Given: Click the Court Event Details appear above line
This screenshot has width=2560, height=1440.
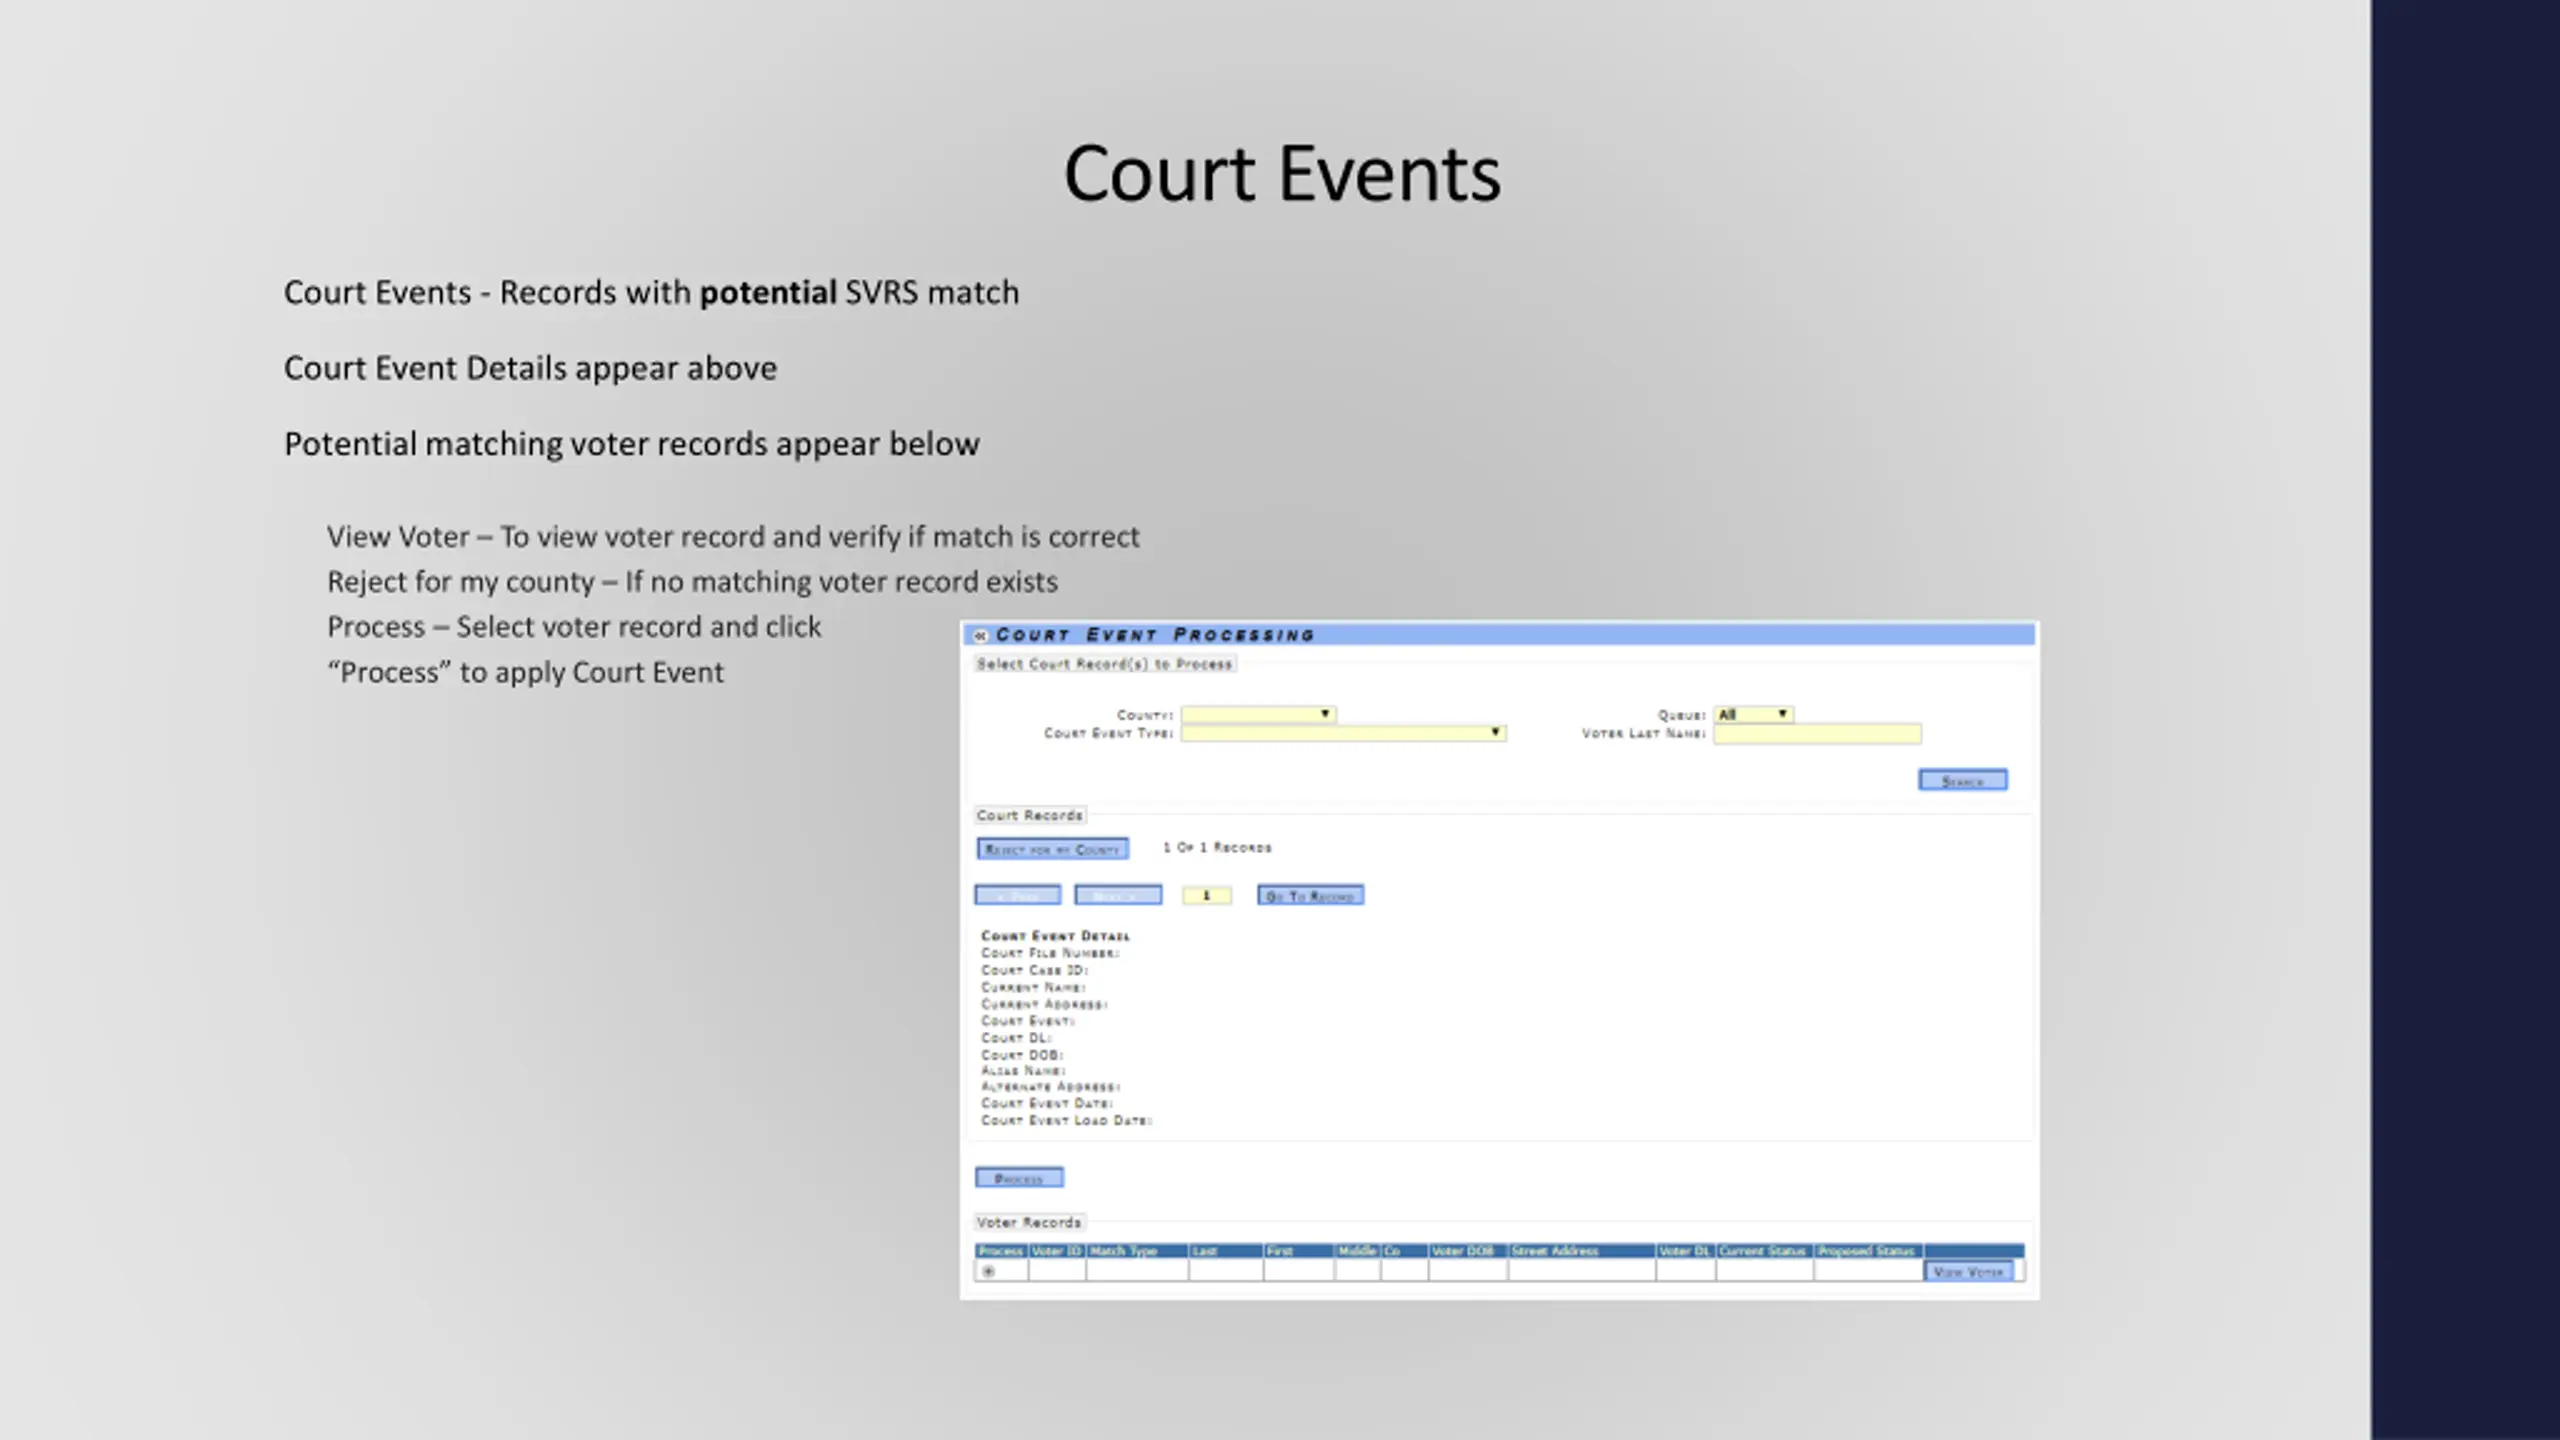Looking at the screenshot, I should pyautogui.click(x=530, y=369).
